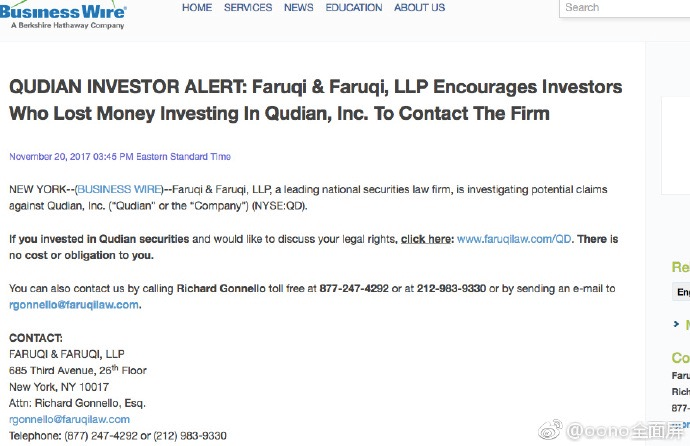The image size is (690, 446).
Task: Click rgonnello@faruqilaw.com email link in paragraph
Action: (x=74, y=305)
